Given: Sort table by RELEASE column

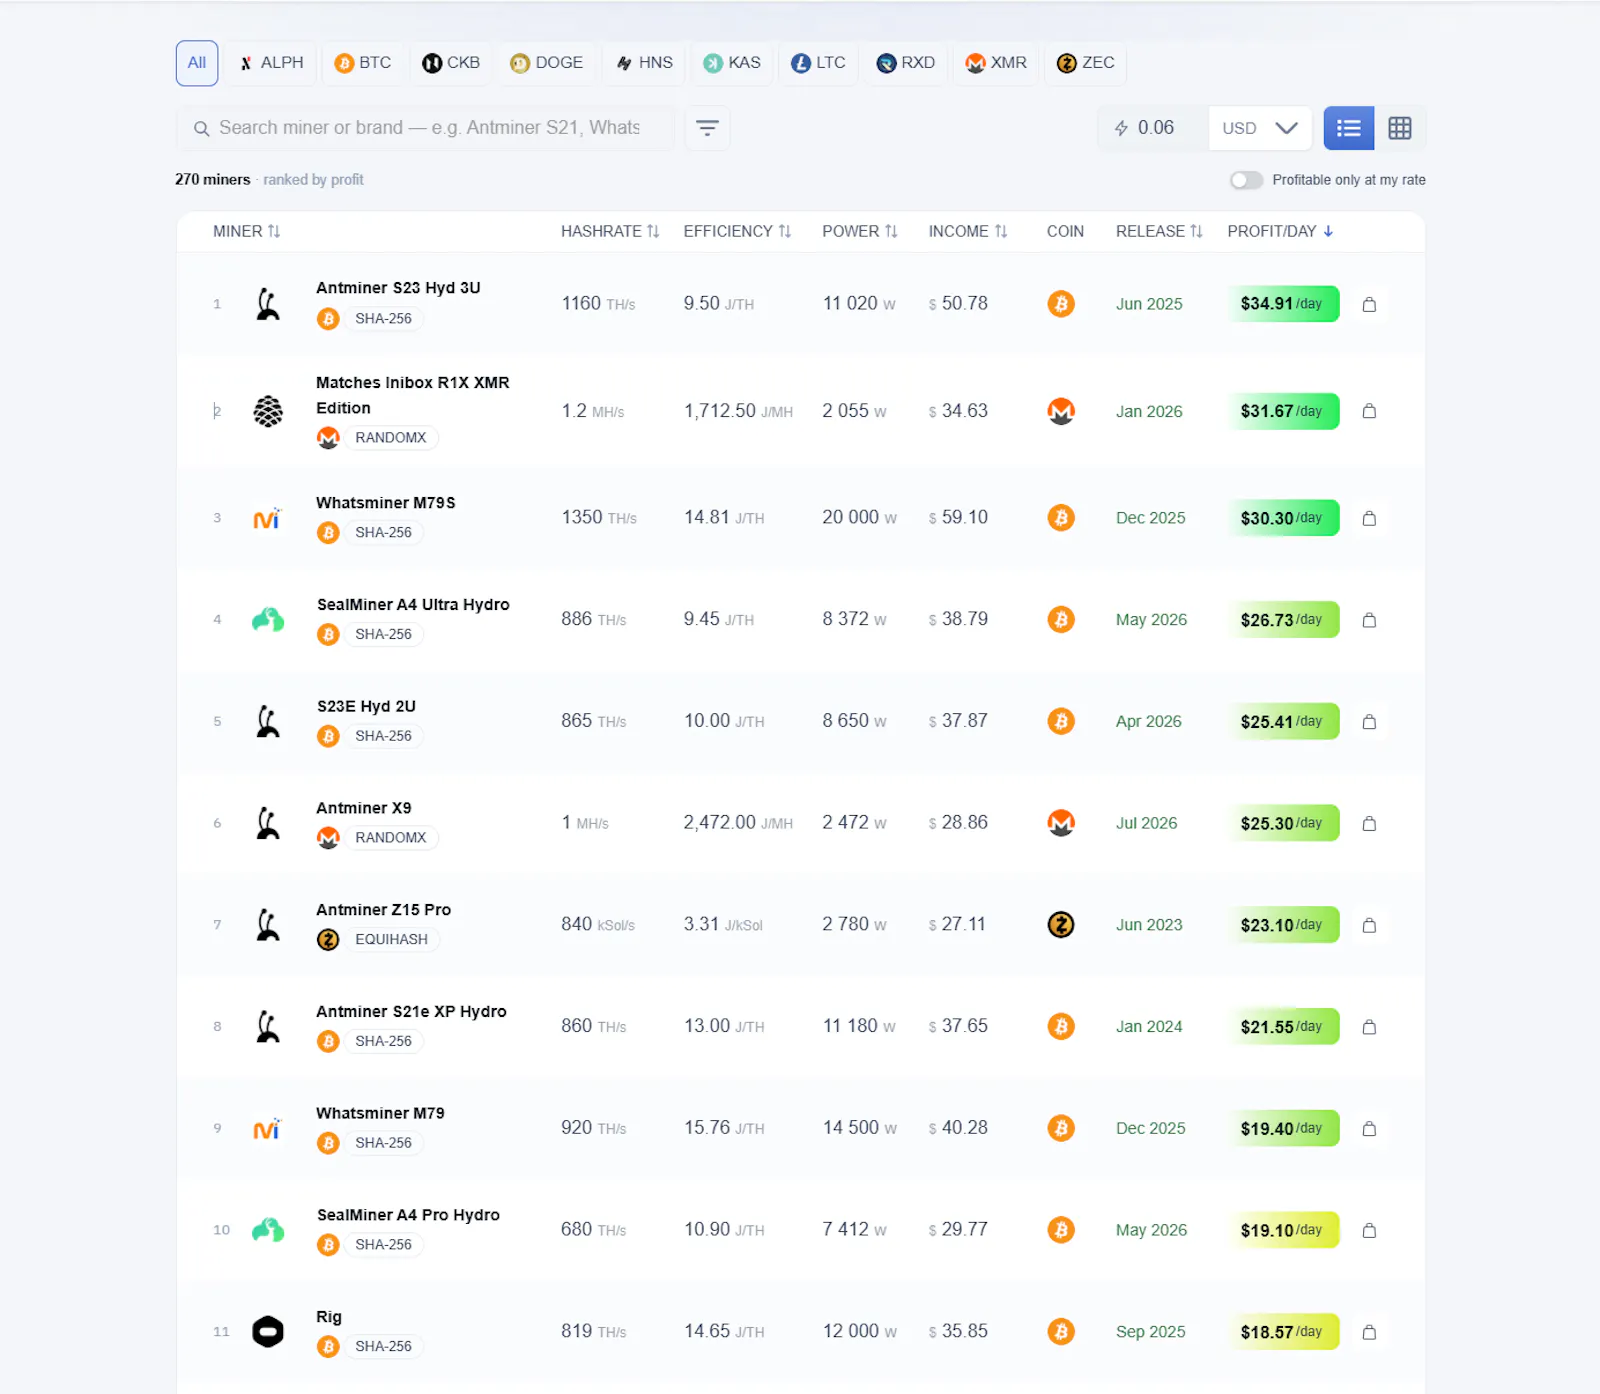Looking at the screenshot, I should tap(1159, 231).
